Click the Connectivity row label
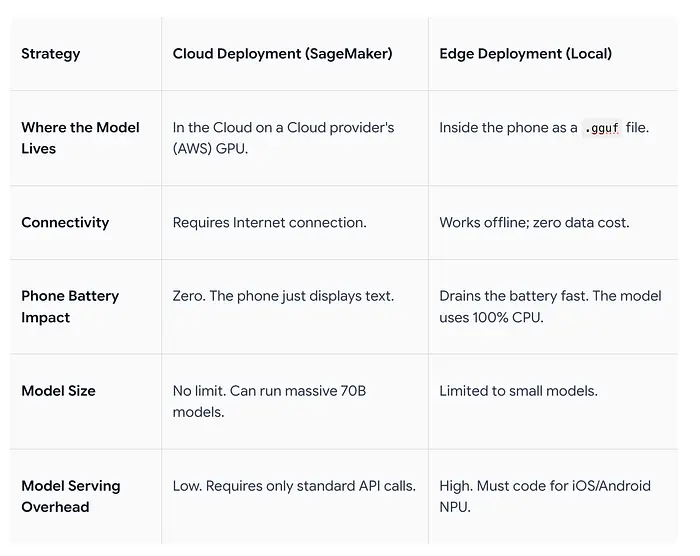Screen dimensions: 700x556 pos(65,223)
